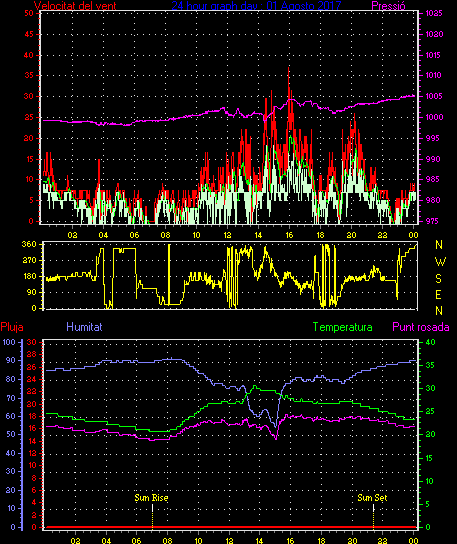The width and height of the screenshot is (457, 544).
Task: Click the 360 degree wind direction label
Action: pos(29,244)
